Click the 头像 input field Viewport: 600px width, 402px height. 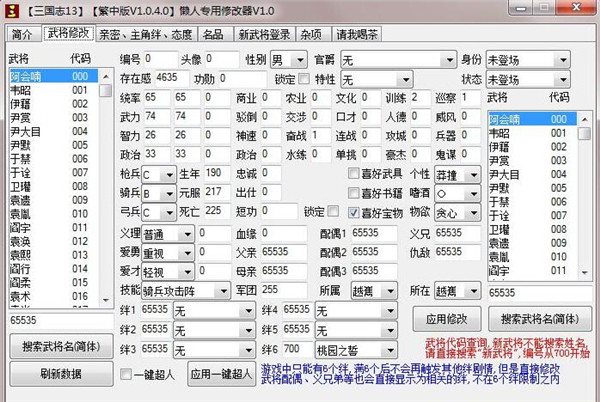(x=222, y=59)
